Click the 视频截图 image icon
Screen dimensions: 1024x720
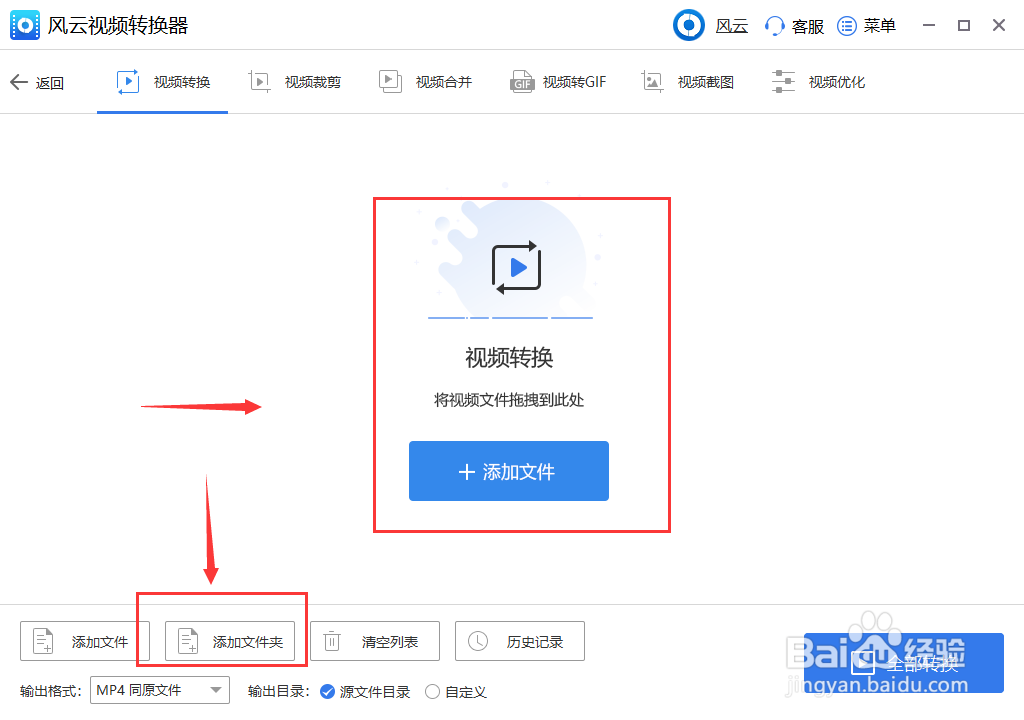[652, 82]
